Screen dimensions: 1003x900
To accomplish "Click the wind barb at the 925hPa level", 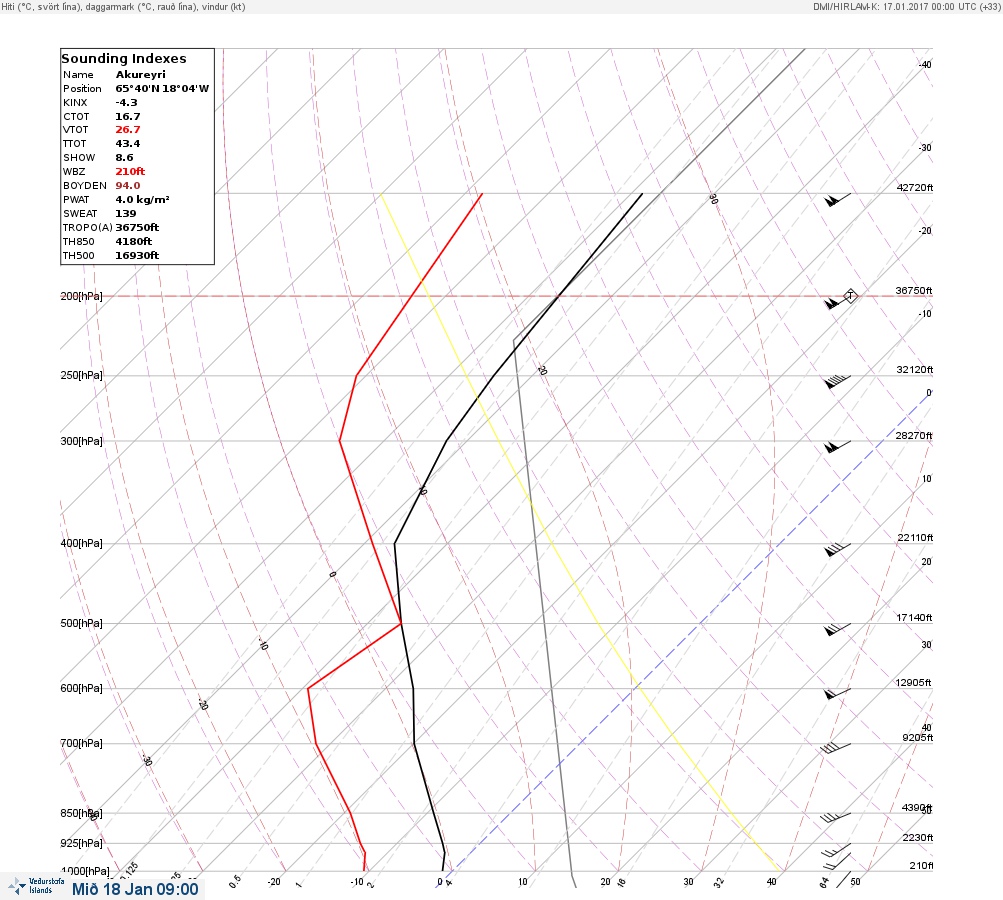I will (x=837, y=850).
